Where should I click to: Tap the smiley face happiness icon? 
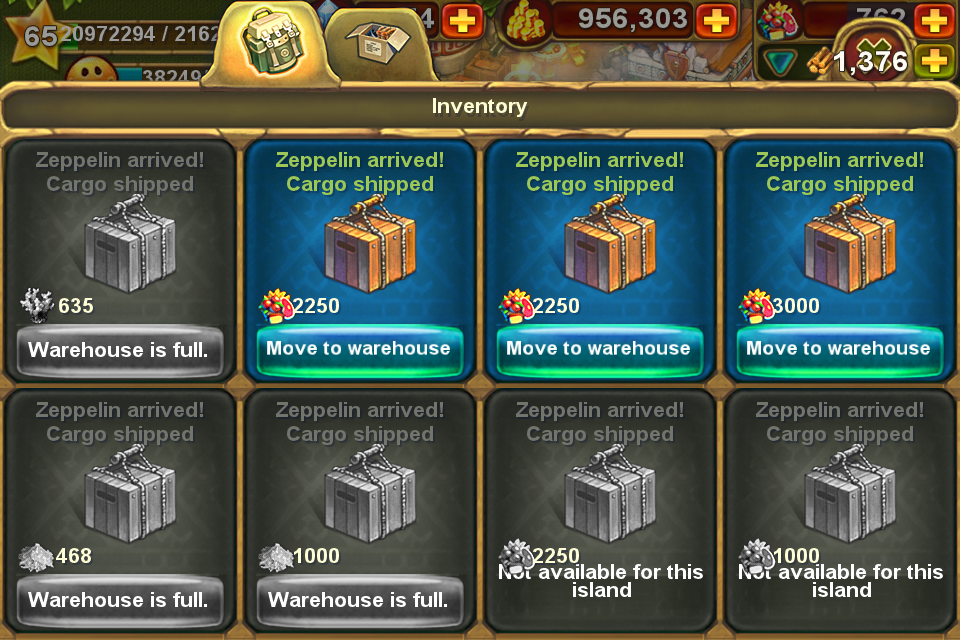pos(92,72)
